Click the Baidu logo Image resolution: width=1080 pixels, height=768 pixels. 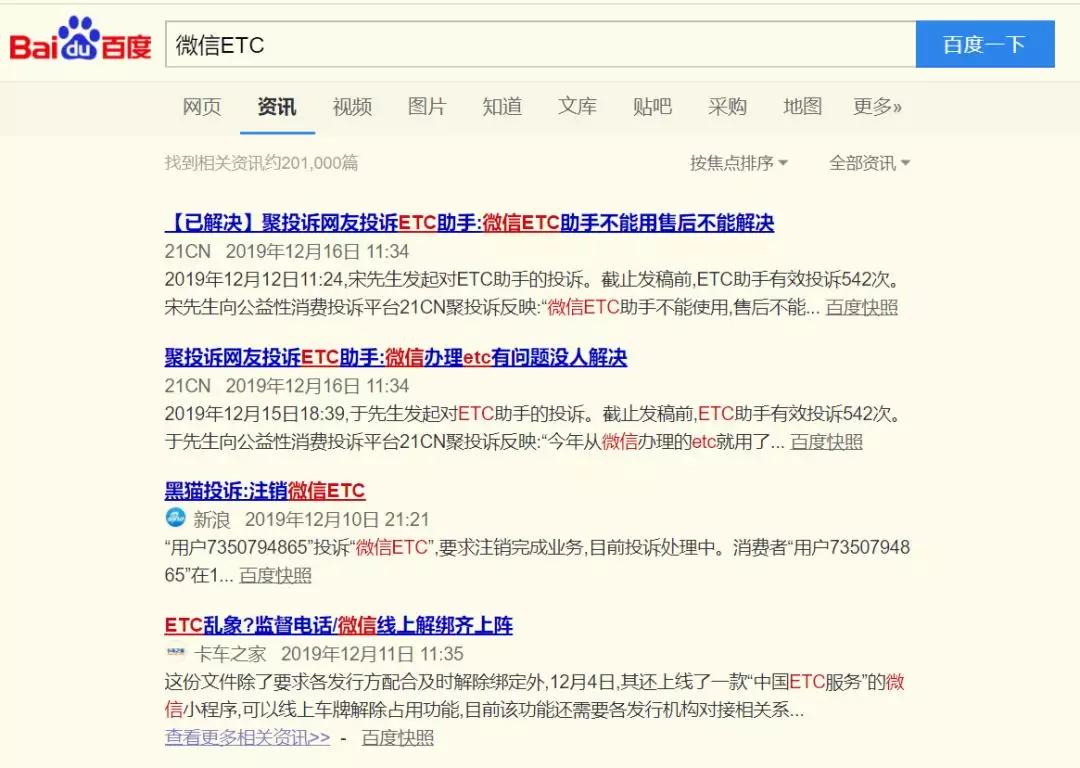[80, 40]
